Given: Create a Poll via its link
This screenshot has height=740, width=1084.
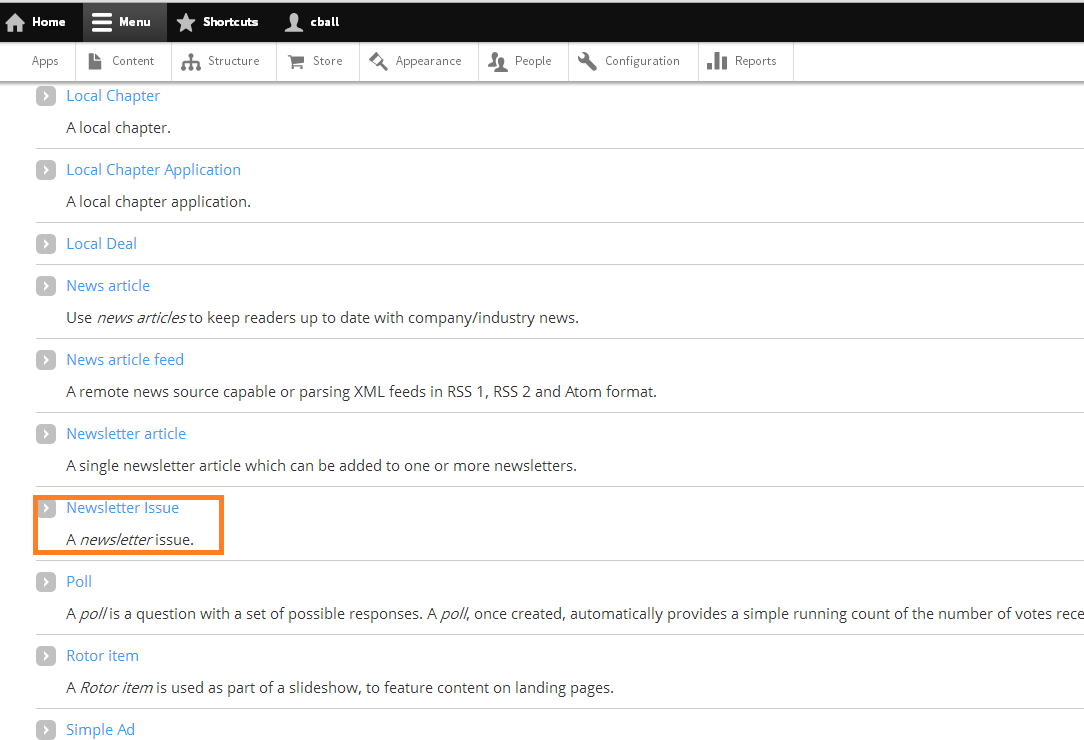Looking at the screenshot, I should point(79,582).
